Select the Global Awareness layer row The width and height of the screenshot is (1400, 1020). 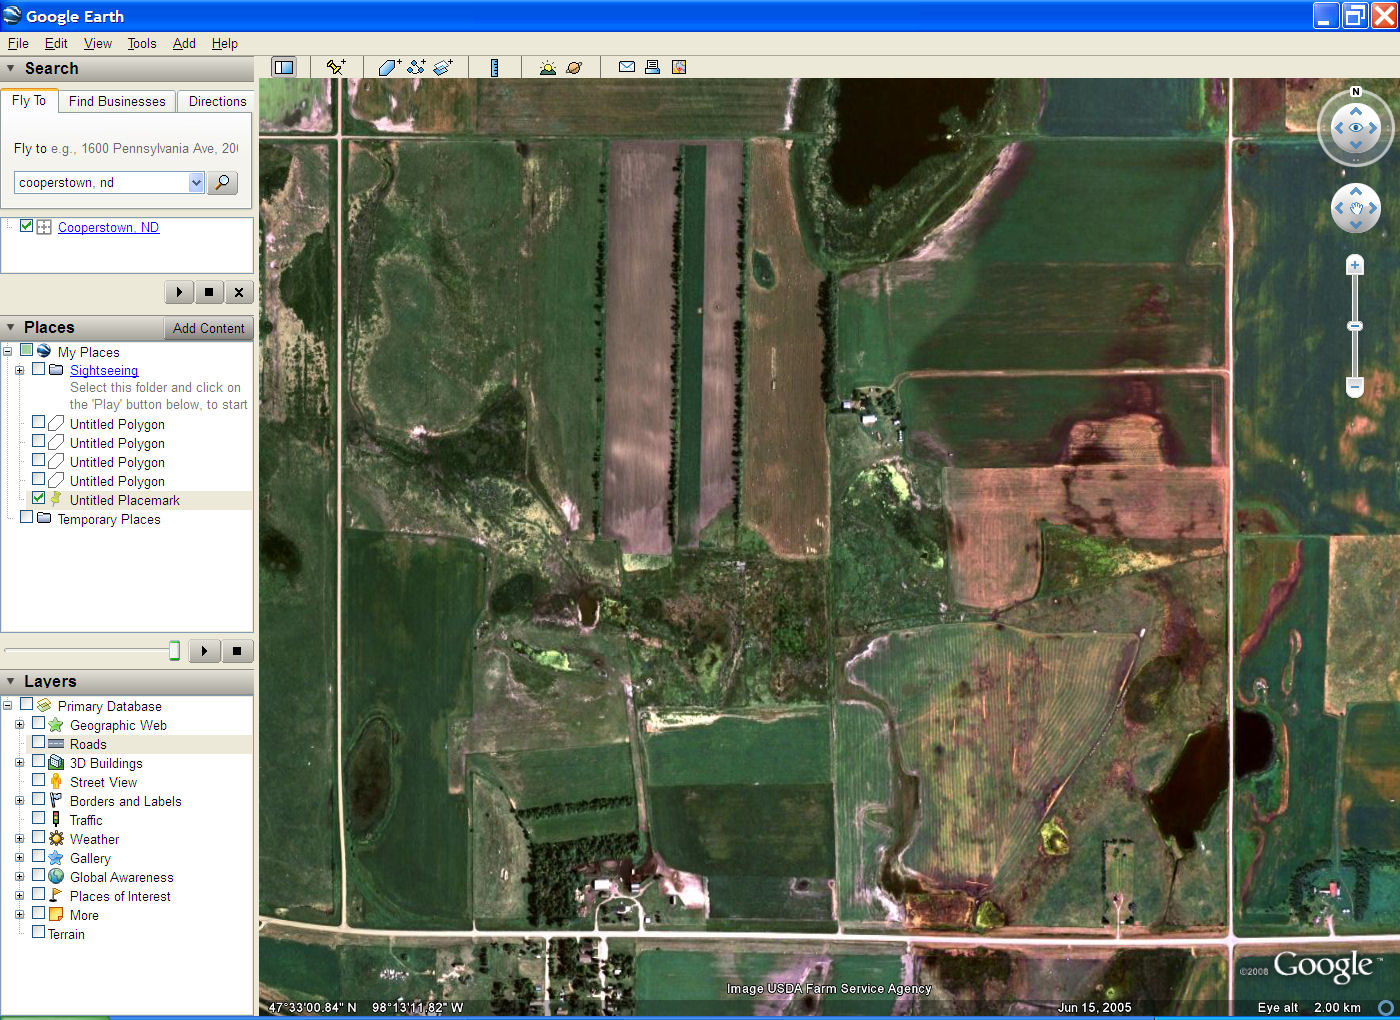click(121, 877)
